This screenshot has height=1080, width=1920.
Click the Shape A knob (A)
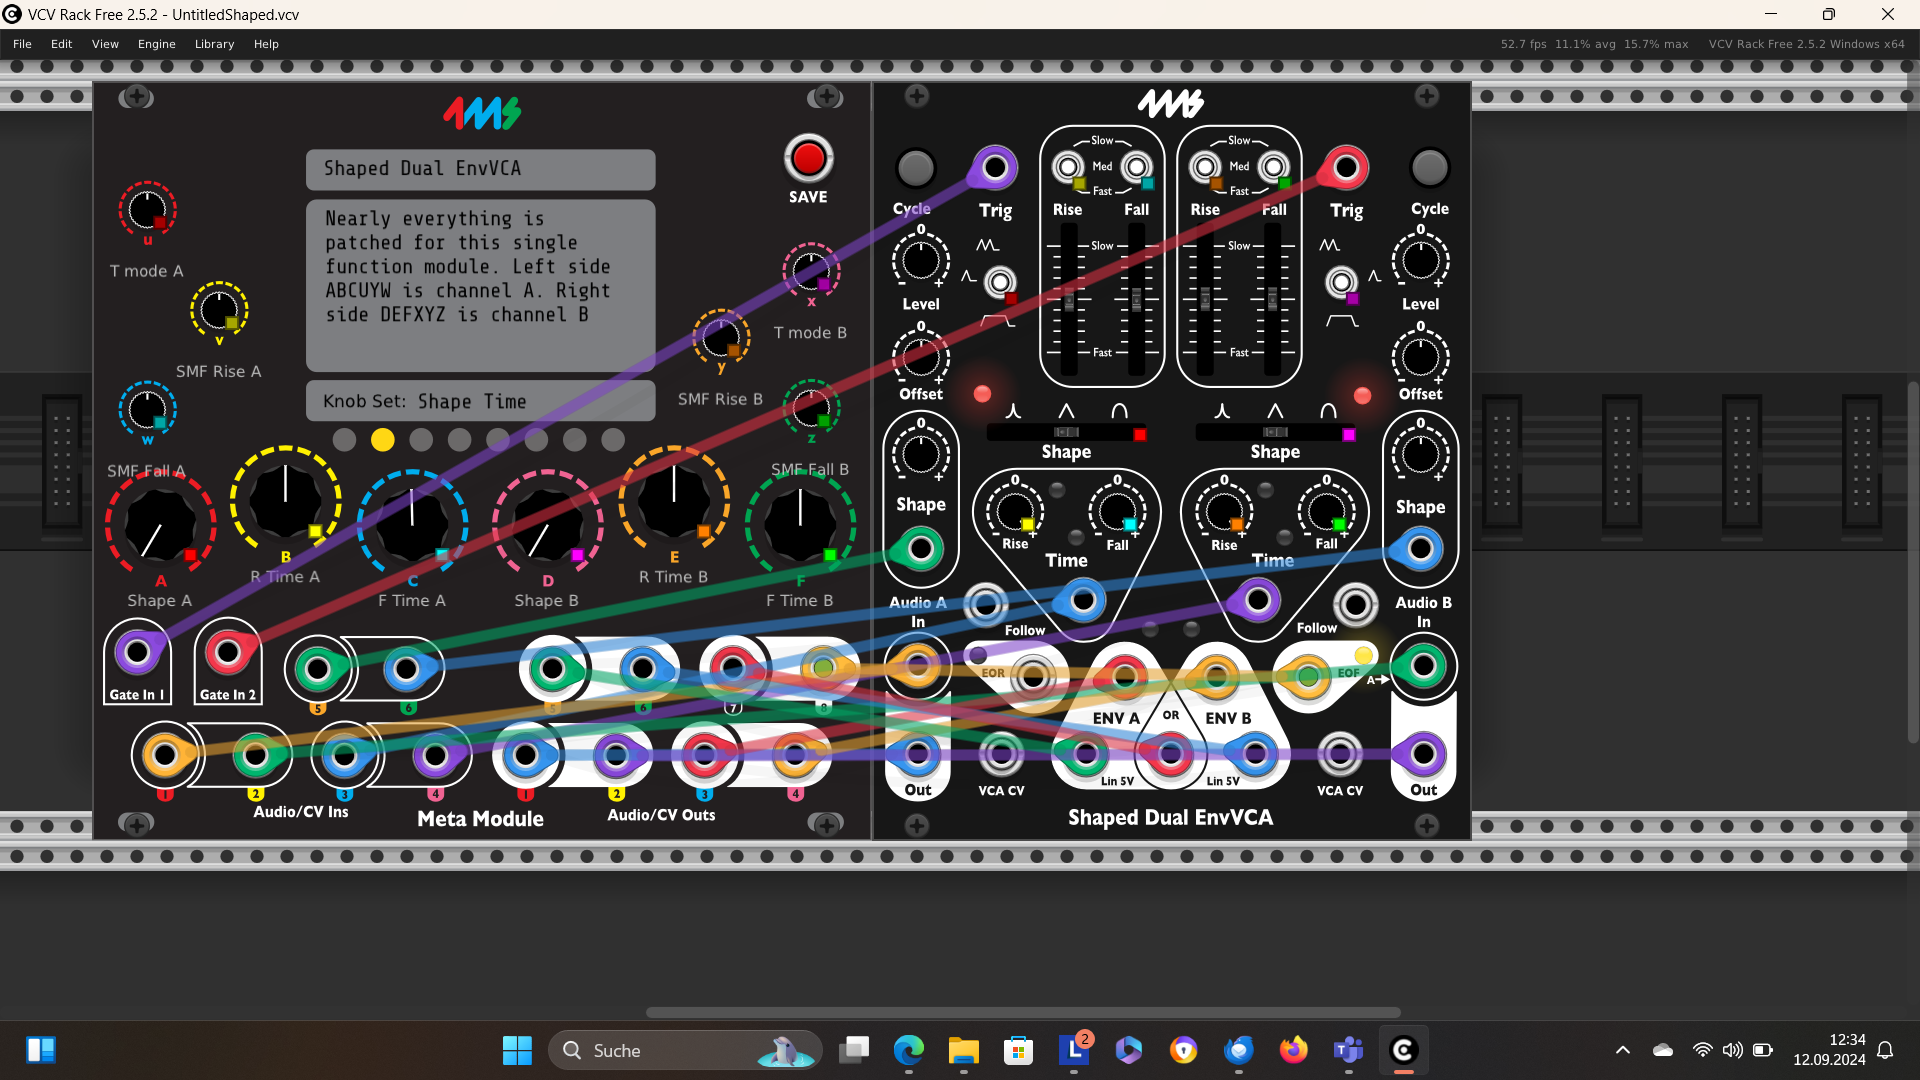160,525
